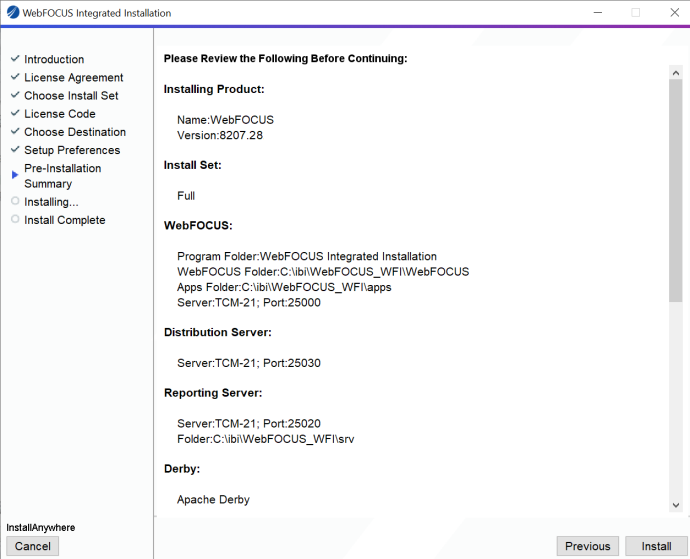Click the WebFOCUS: section heading
Screen dimensions: 690x559
point(198,225)
